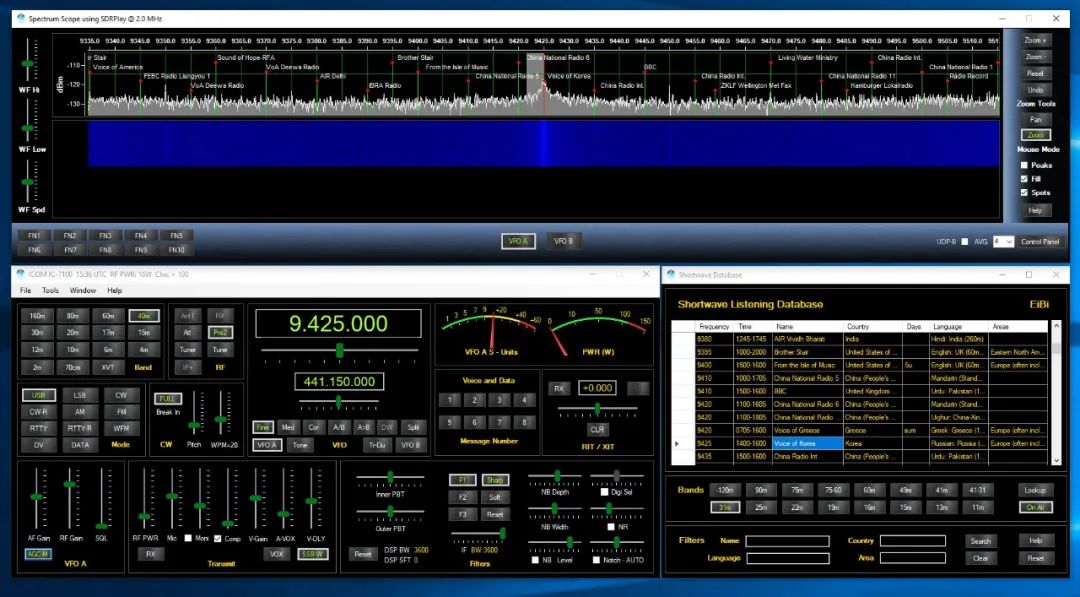Click the Lookup button
This screenshot has width=1080, height=597.
[x=1035, y=490]
